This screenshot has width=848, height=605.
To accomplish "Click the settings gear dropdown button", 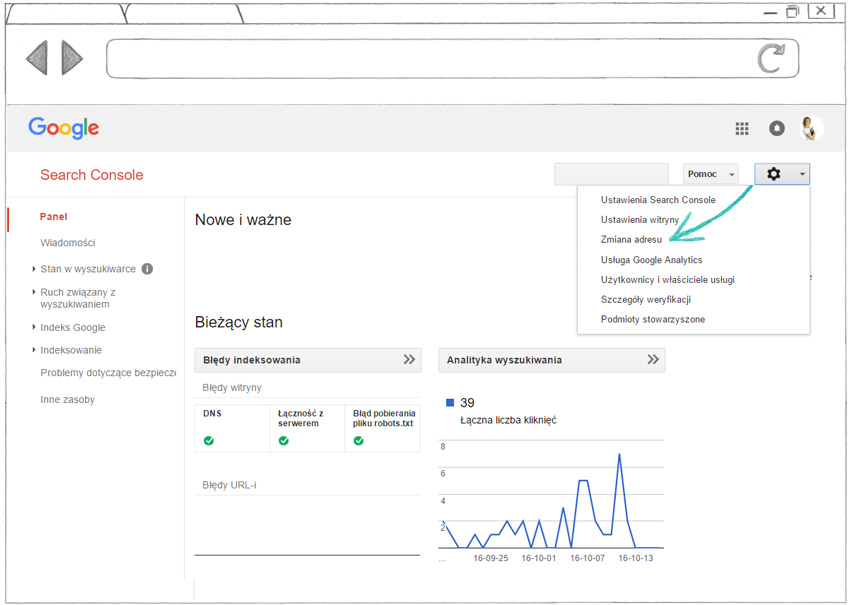I will (782, 174).
